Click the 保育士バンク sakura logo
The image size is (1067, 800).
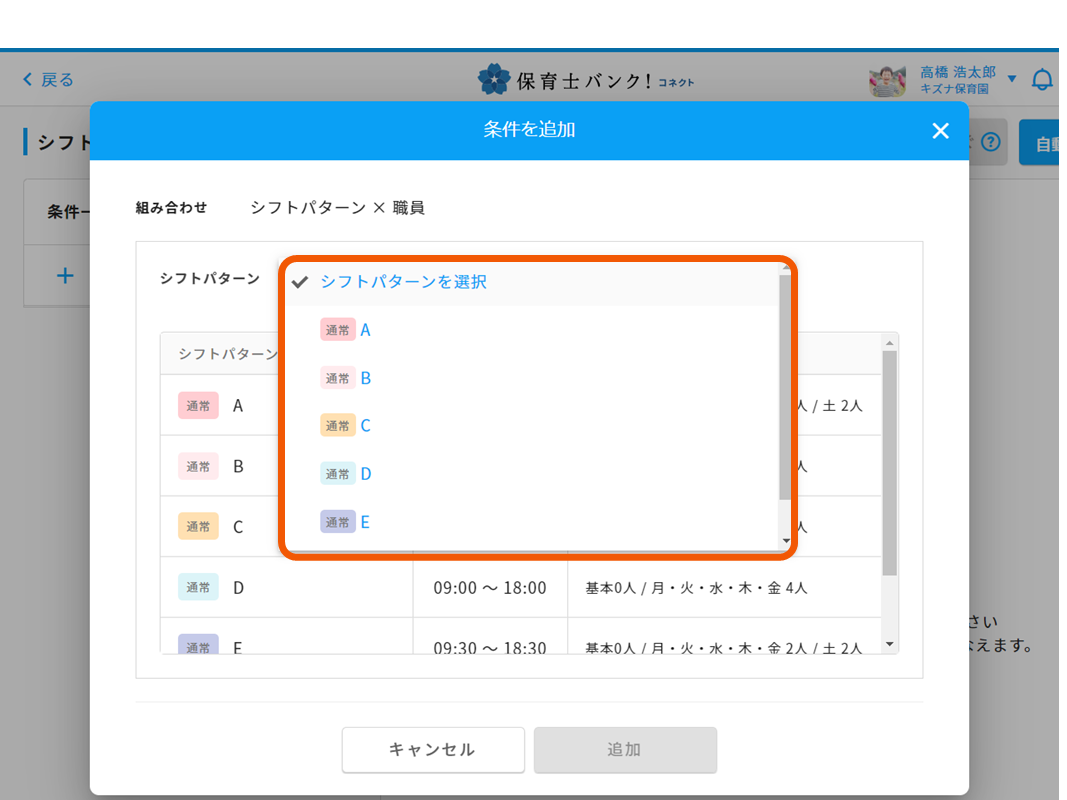click(x=493, y=79)
